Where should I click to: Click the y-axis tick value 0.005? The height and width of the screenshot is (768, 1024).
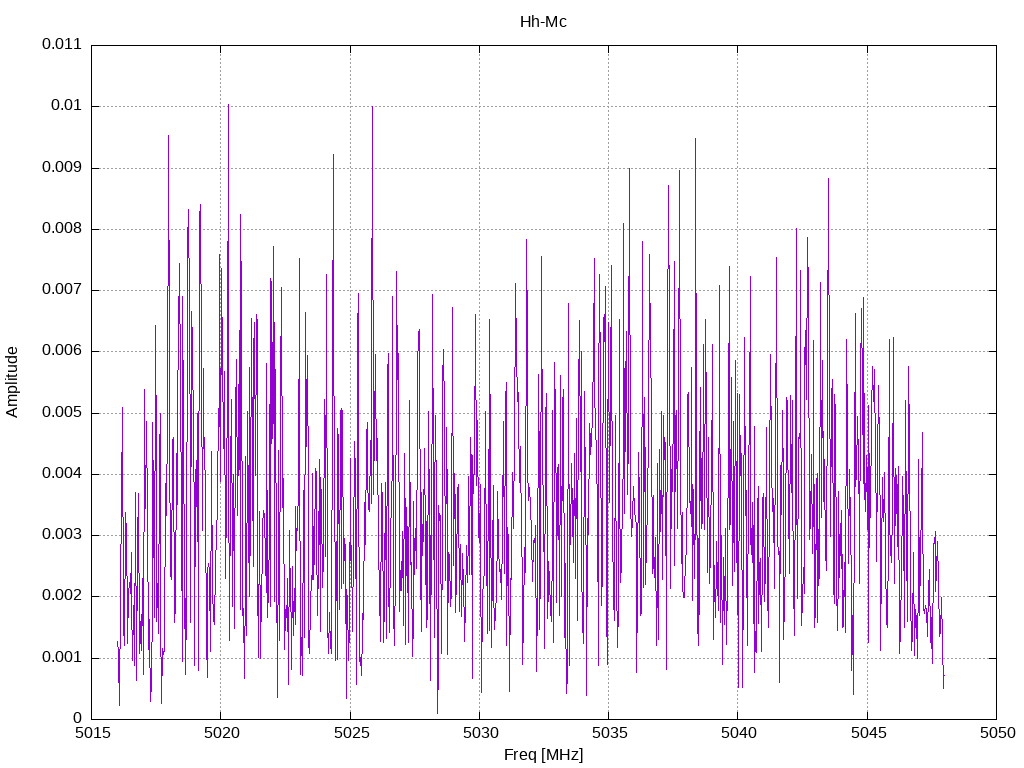(62, 412)
